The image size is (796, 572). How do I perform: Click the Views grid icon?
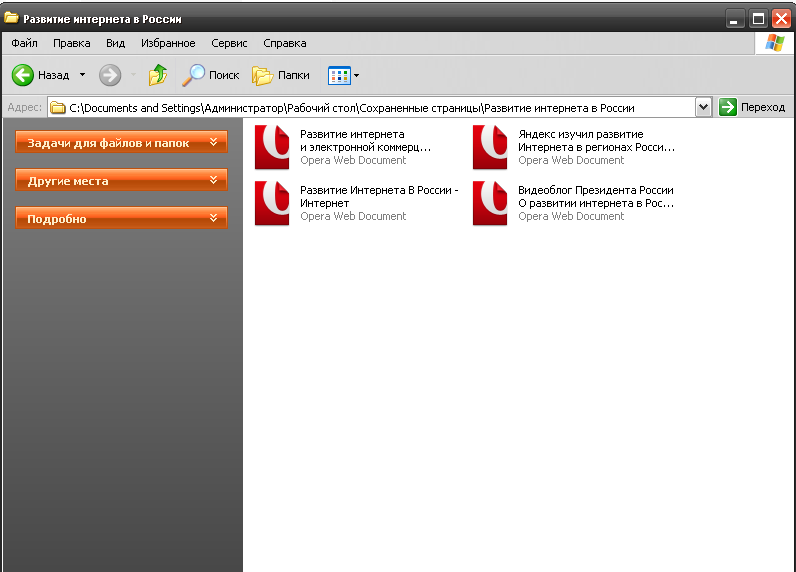click(339, 76)
